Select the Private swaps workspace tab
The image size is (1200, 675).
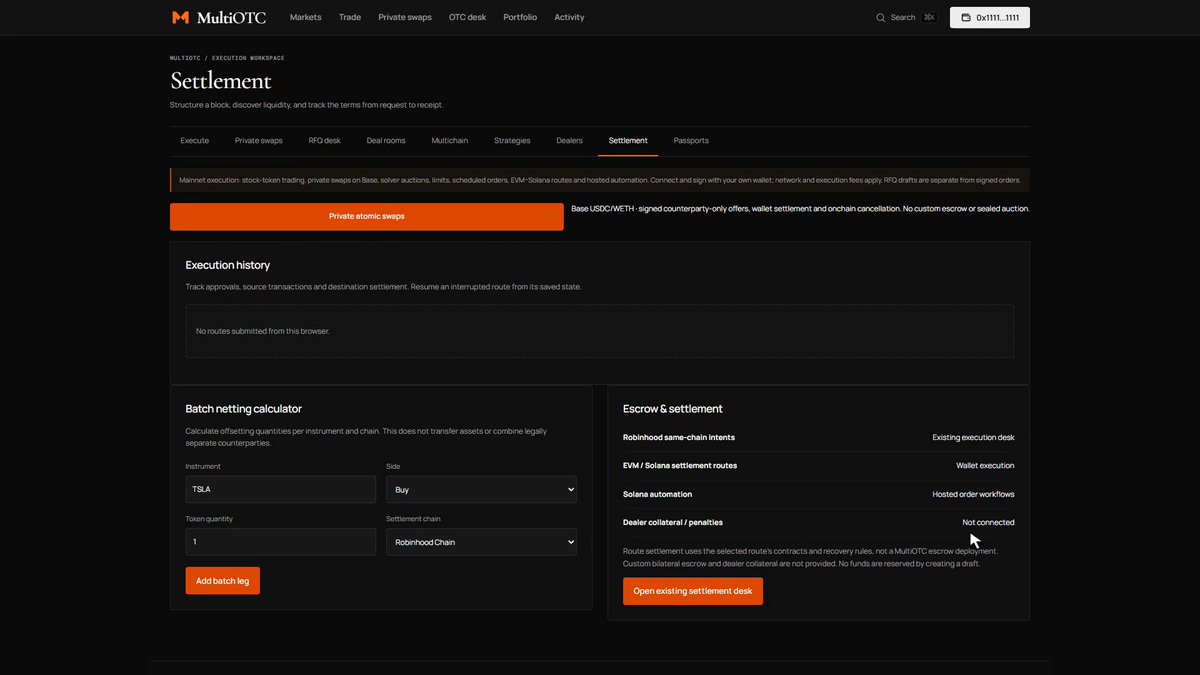tap(259, 141)
